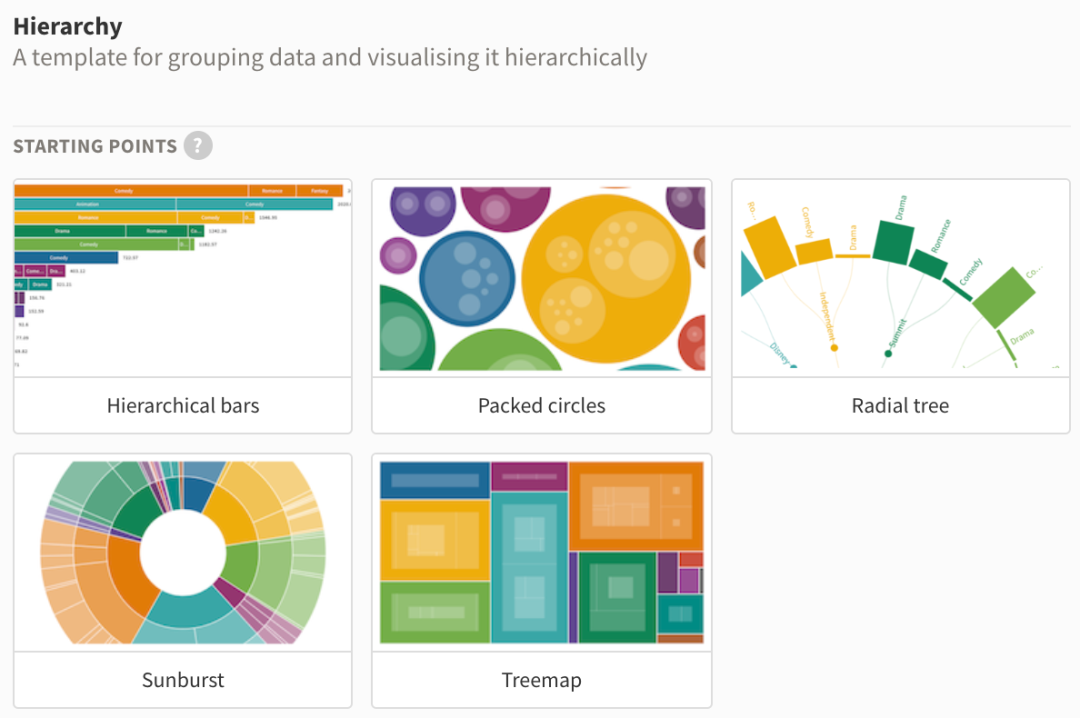The width and height of the screenshot is (1080, 718).
Task: Click the "Hierarchical bars" caption label
Action: pos(183,406)
